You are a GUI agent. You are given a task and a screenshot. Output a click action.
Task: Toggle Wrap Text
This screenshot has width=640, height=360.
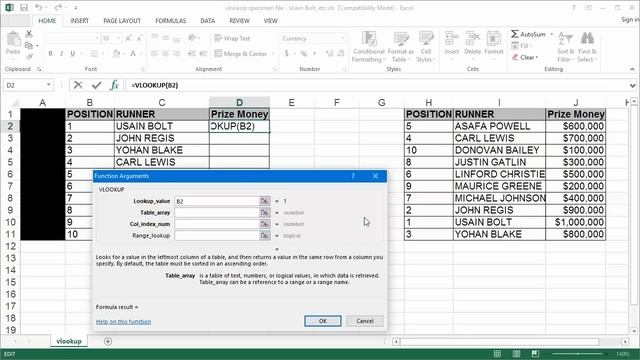(232, 38)
